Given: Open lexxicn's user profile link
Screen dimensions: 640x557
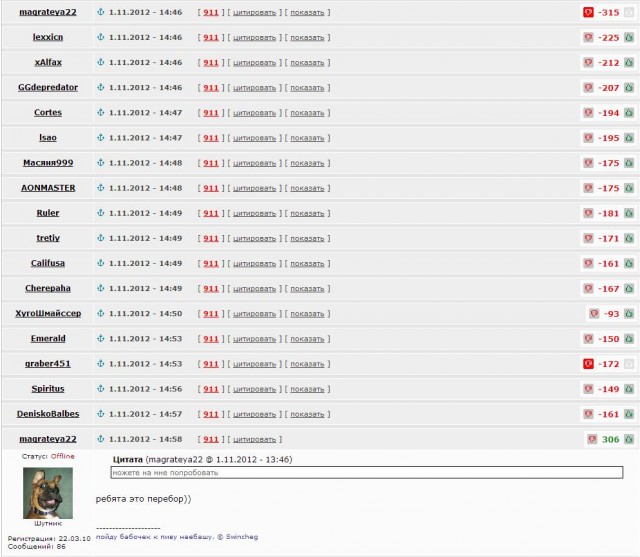Looking at the screenshot, I should [48, 37].
